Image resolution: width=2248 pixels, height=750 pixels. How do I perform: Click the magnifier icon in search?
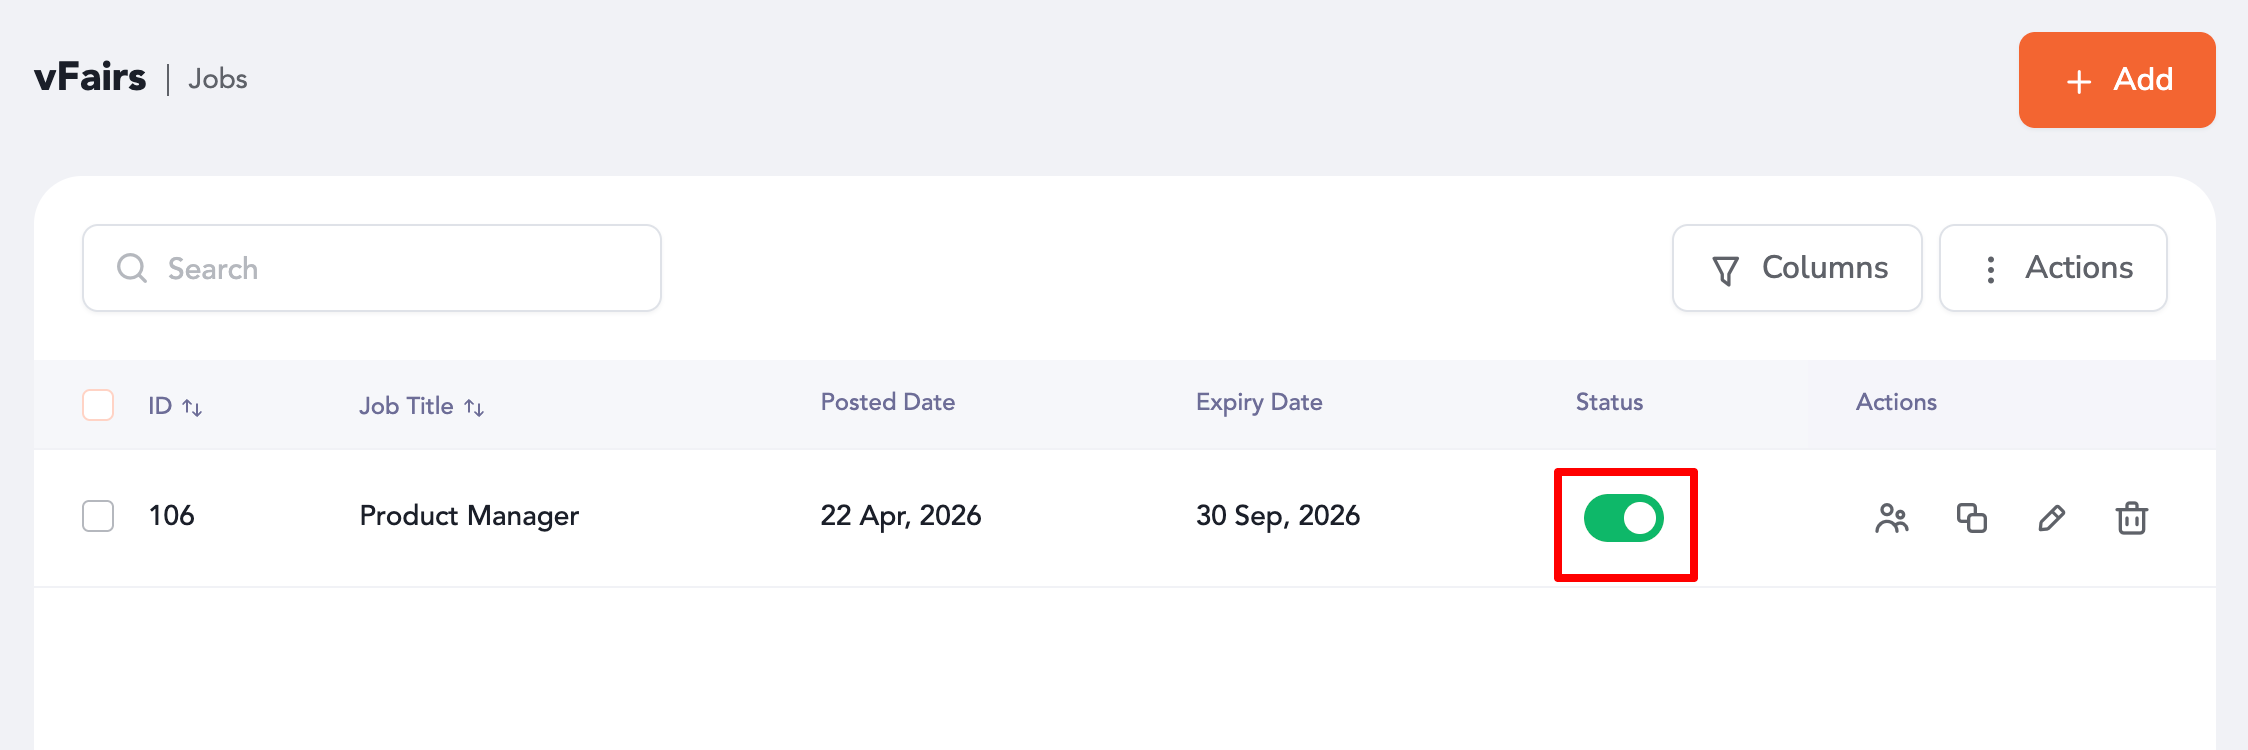click(x=132, y=268)
